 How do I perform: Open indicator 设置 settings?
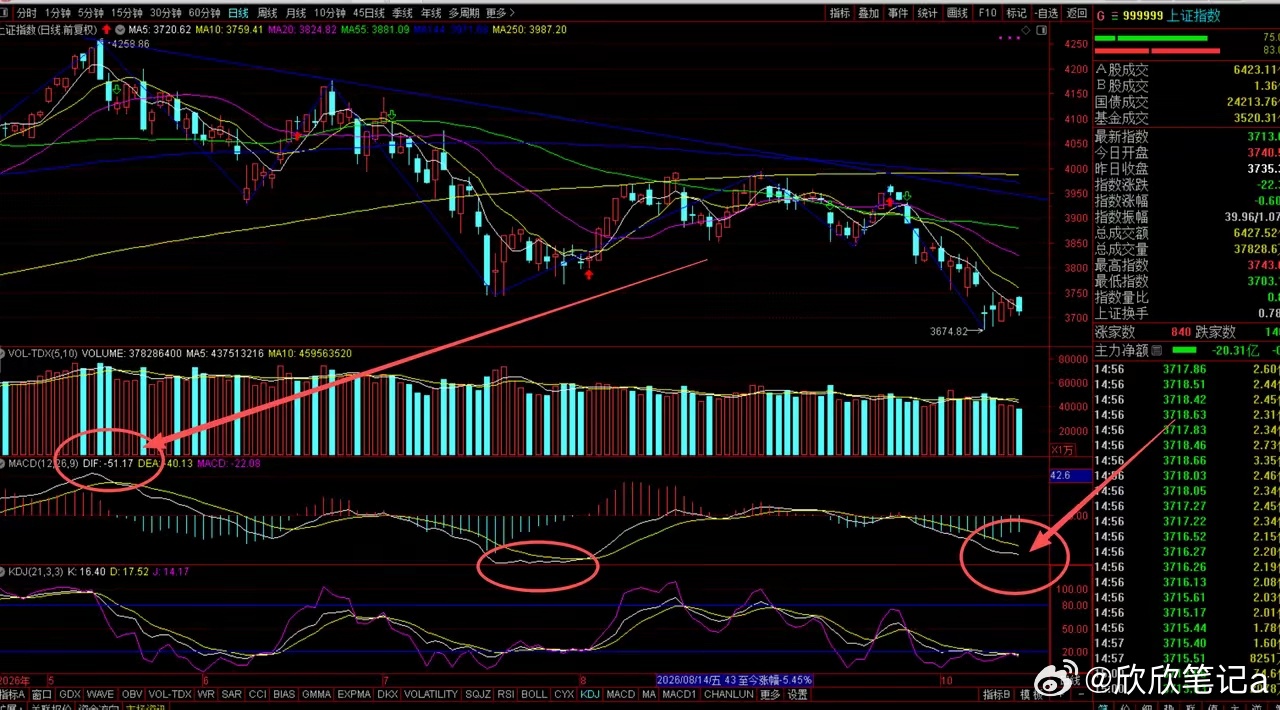click(x=797, y=694)
